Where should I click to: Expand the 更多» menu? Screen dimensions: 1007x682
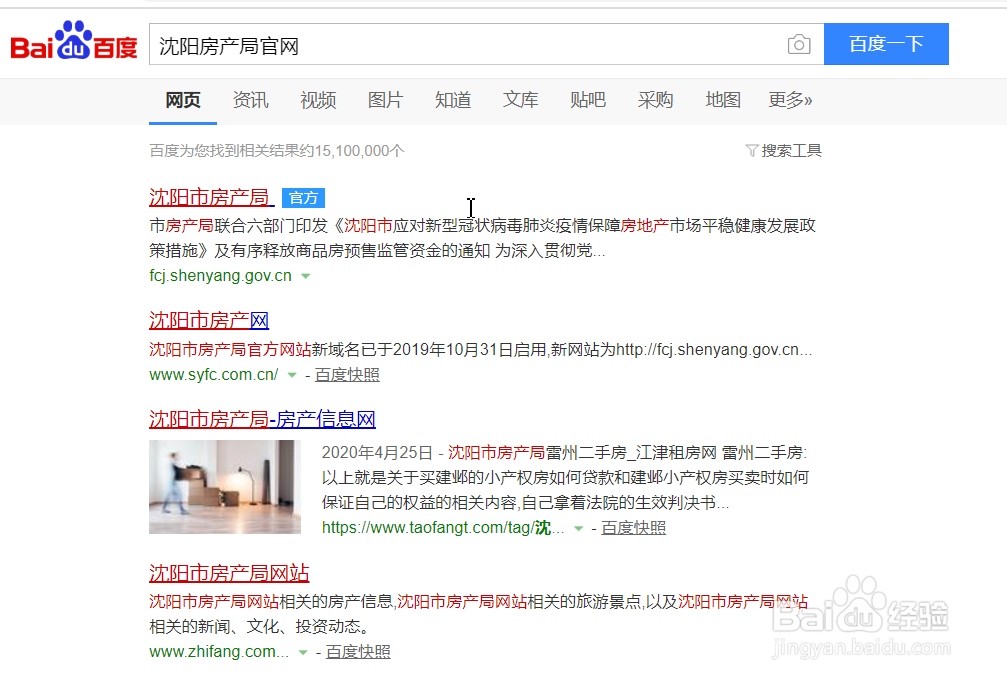coord(790,100)
